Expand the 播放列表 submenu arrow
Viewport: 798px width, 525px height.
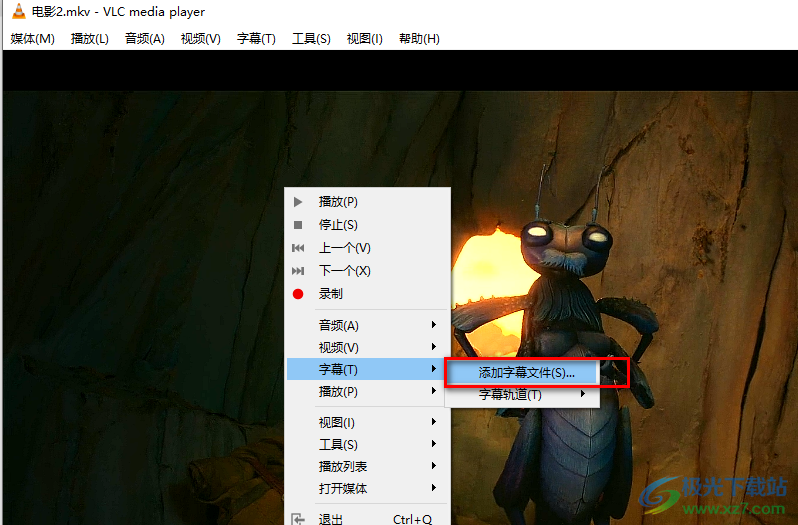pos(434,465)
